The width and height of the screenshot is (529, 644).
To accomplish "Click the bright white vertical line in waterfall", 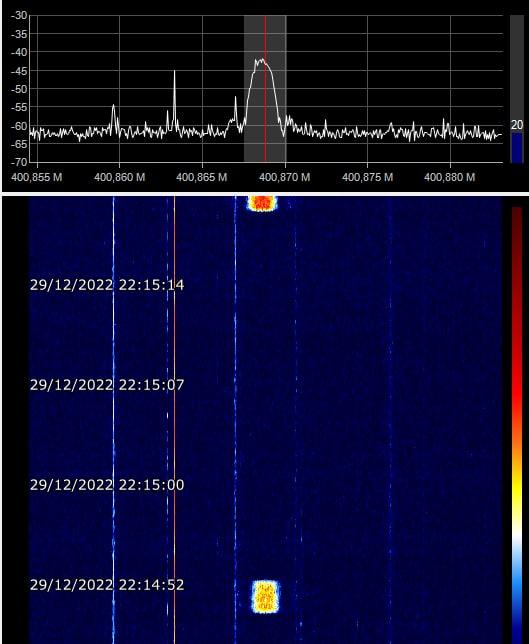I will point(114,419).
